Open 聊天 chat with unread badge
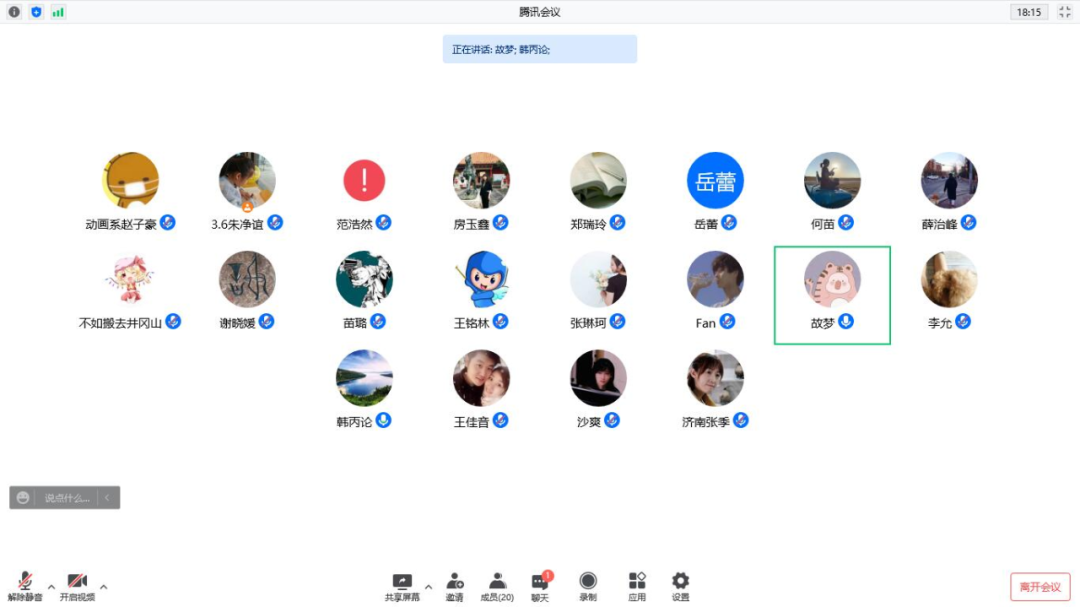Image resolution: width=1080 pixels, height=607 pixels. tap(540, 585)
